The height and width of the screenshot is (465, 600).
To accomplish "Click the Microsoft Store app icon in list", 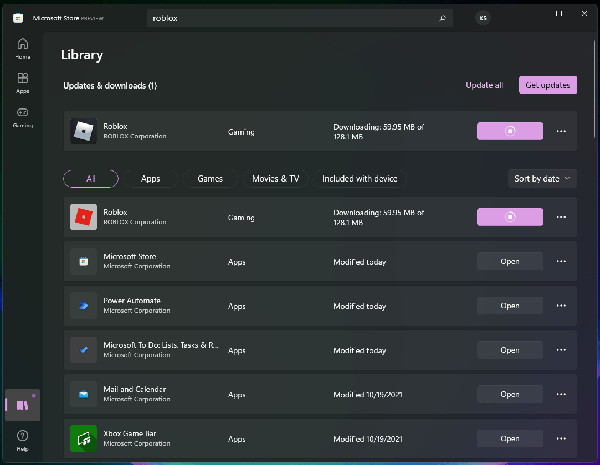I will (x=83, y=261).
